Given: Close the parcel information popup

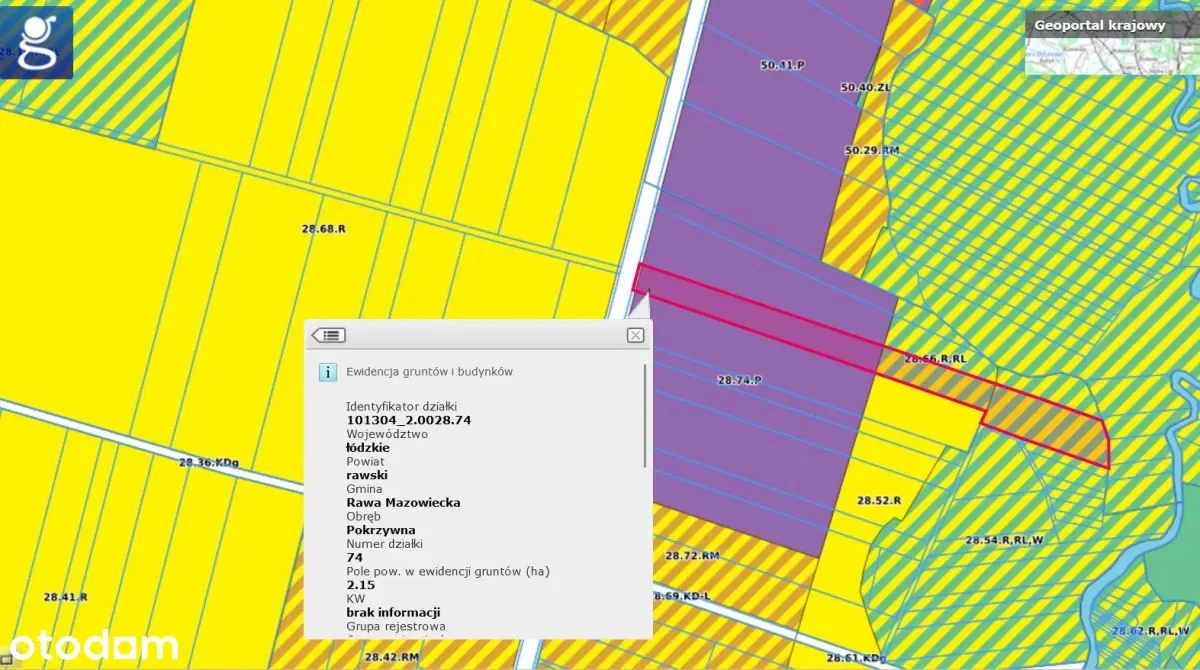Looking at the screenshot, I should coord(635,335).
